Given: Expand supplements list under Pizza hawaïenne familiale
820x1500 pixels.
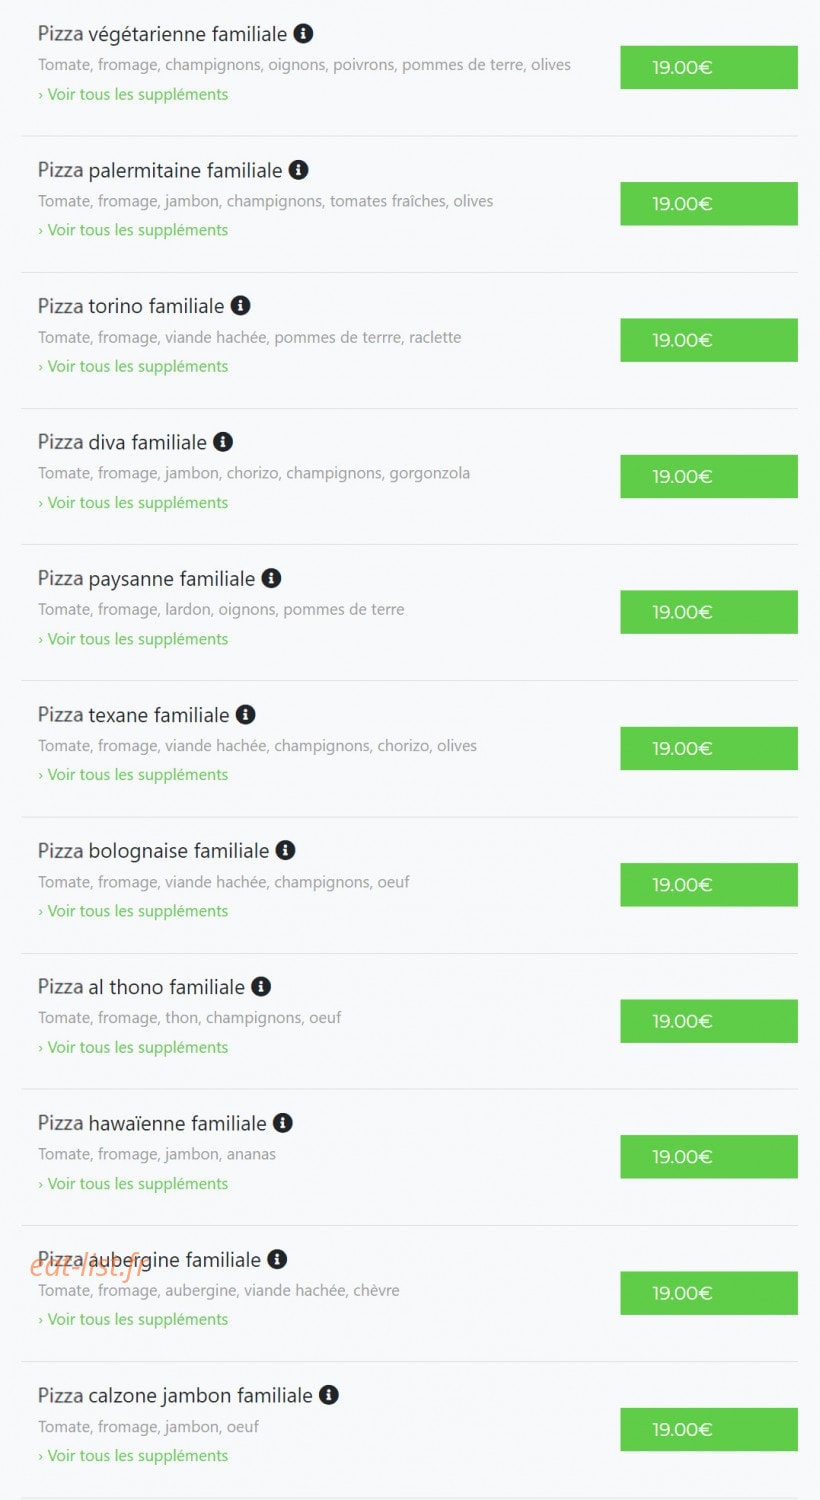Looking at the screenshot, I should tap(133, 1183).
